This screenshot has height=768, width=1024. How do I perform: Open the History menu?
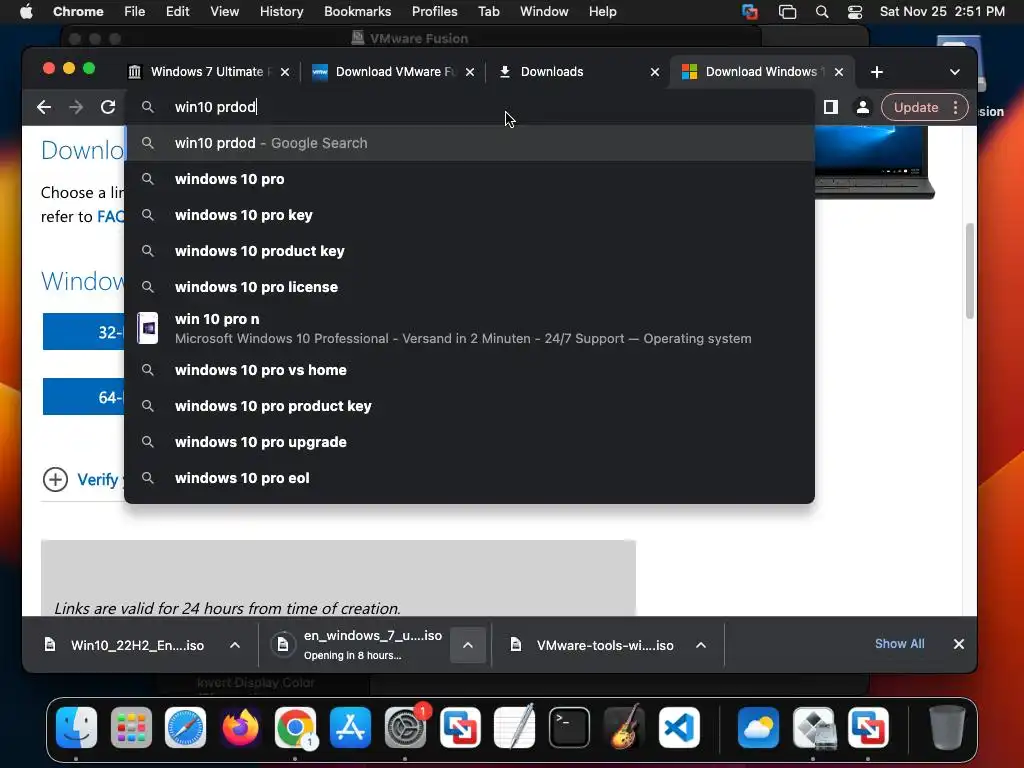click(281, 12)
